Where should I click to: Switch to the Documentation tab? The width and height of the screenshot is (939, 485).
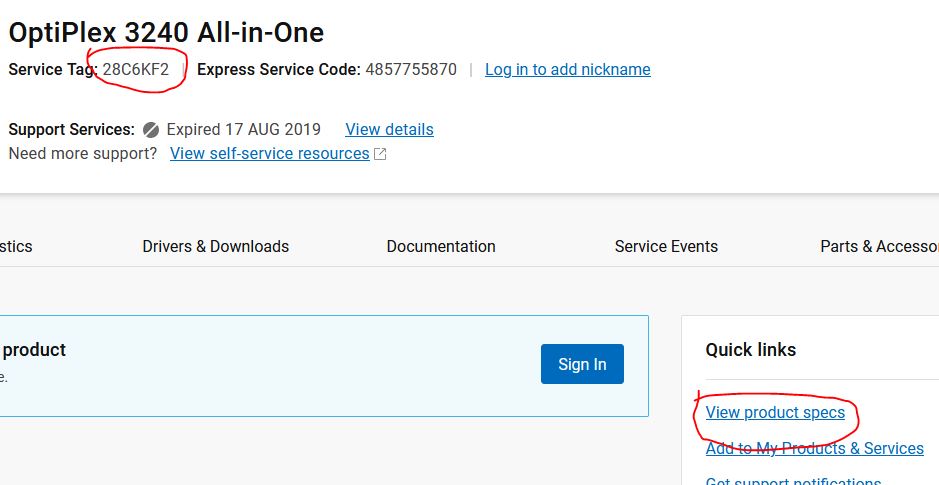pos(441,246)
